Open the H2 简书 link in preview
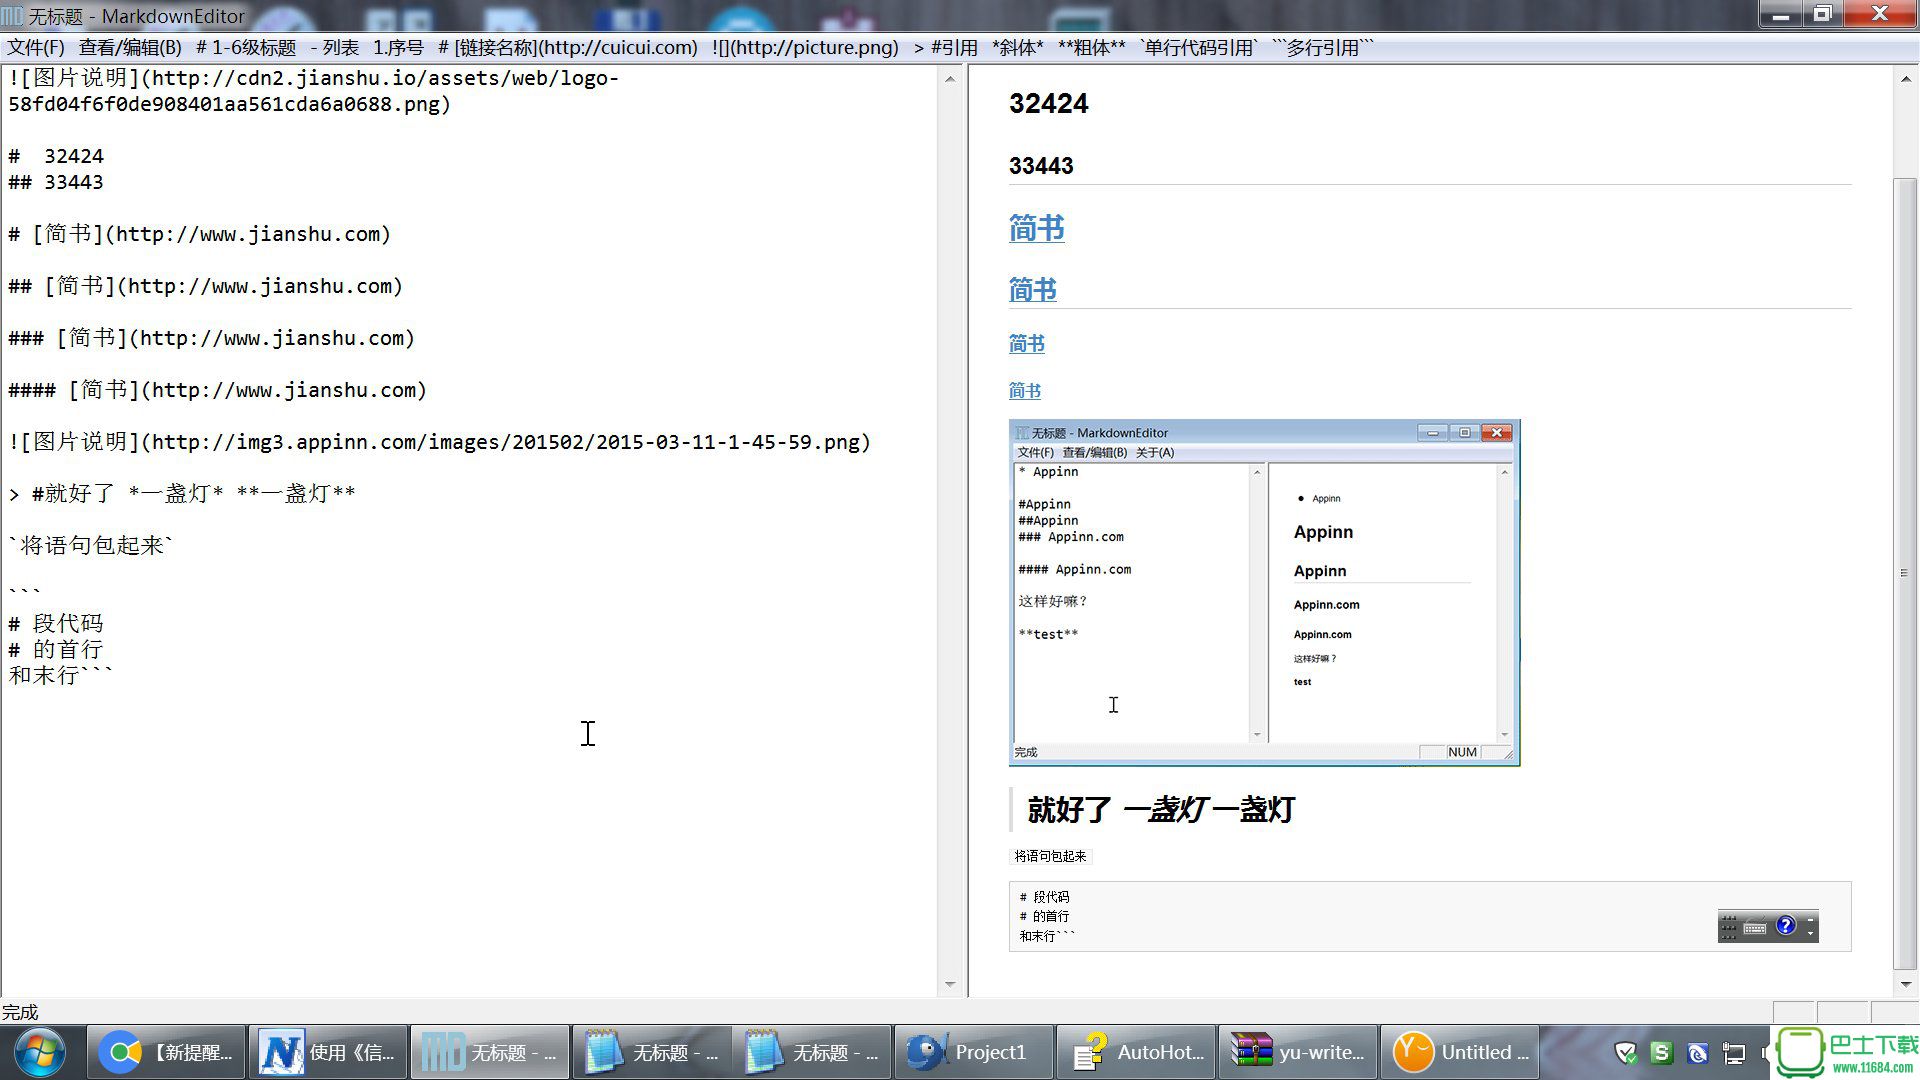Image resolution: width=1920 pixels, height=1080 pixels. (x=1032, y=290)
